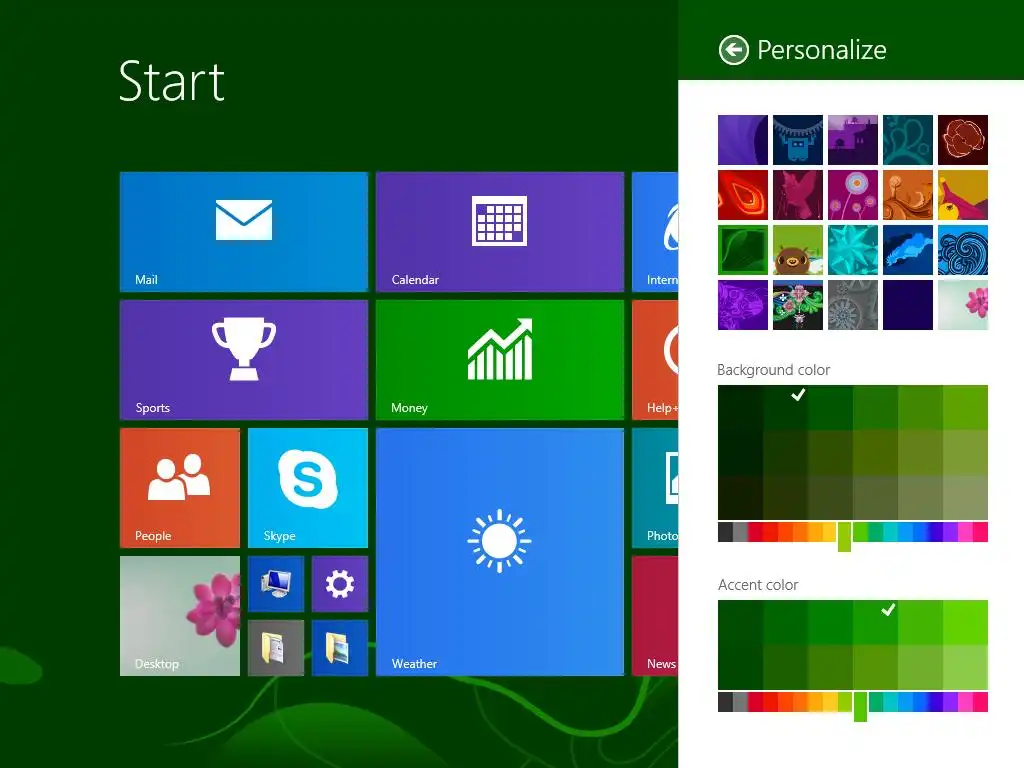Open the Mail tile
Viewport: 1024px width, 768px height.
244,232
